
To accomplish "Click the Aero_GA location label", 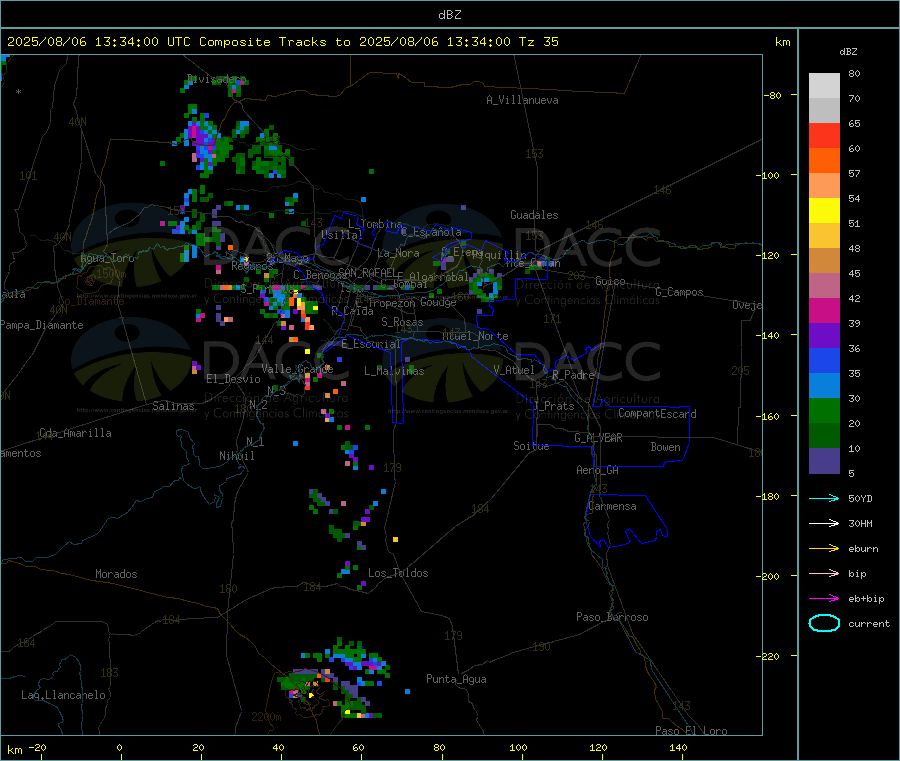I will (597, 470).
